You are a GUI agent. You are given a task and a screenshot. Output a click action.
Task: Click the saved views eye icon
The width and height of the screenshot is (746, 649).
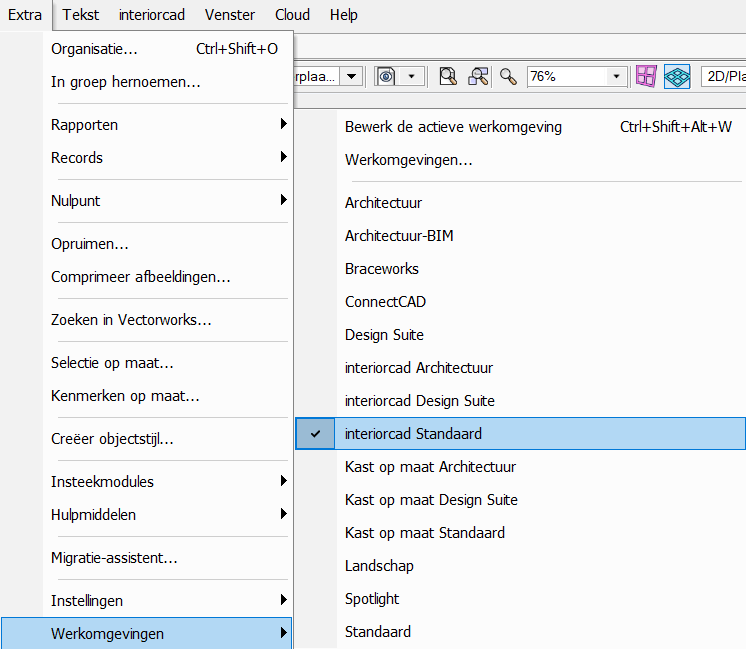386,76
